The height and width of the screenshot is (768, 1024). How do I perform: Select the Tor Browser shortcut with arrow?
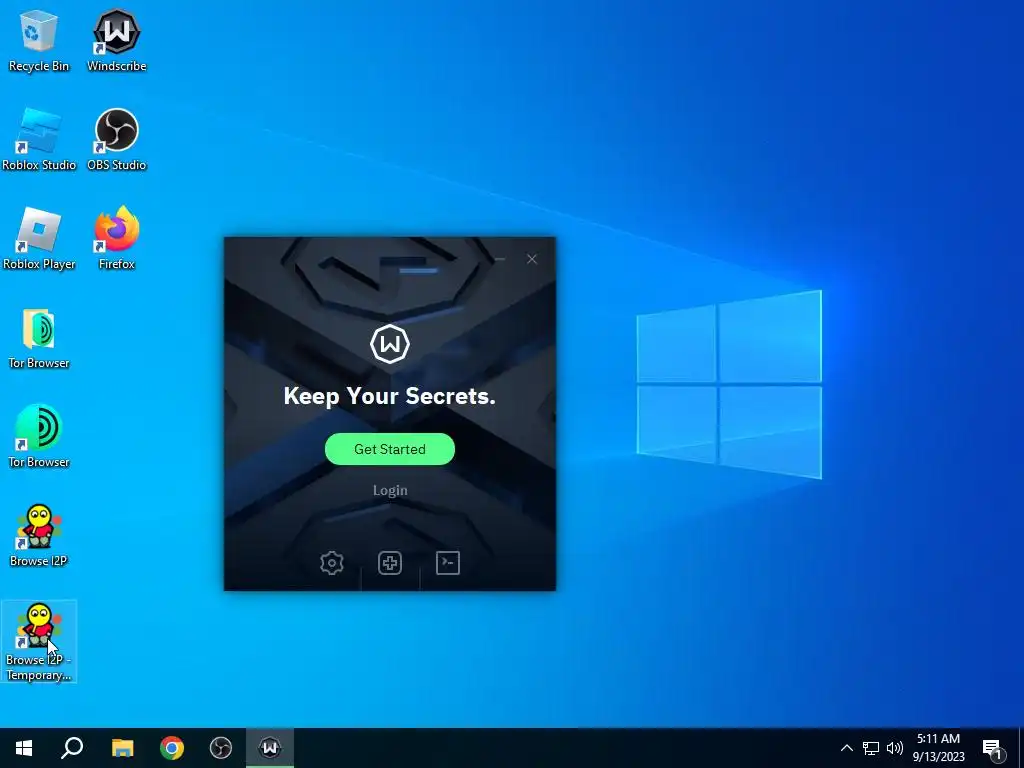click(x=39, y=437)
